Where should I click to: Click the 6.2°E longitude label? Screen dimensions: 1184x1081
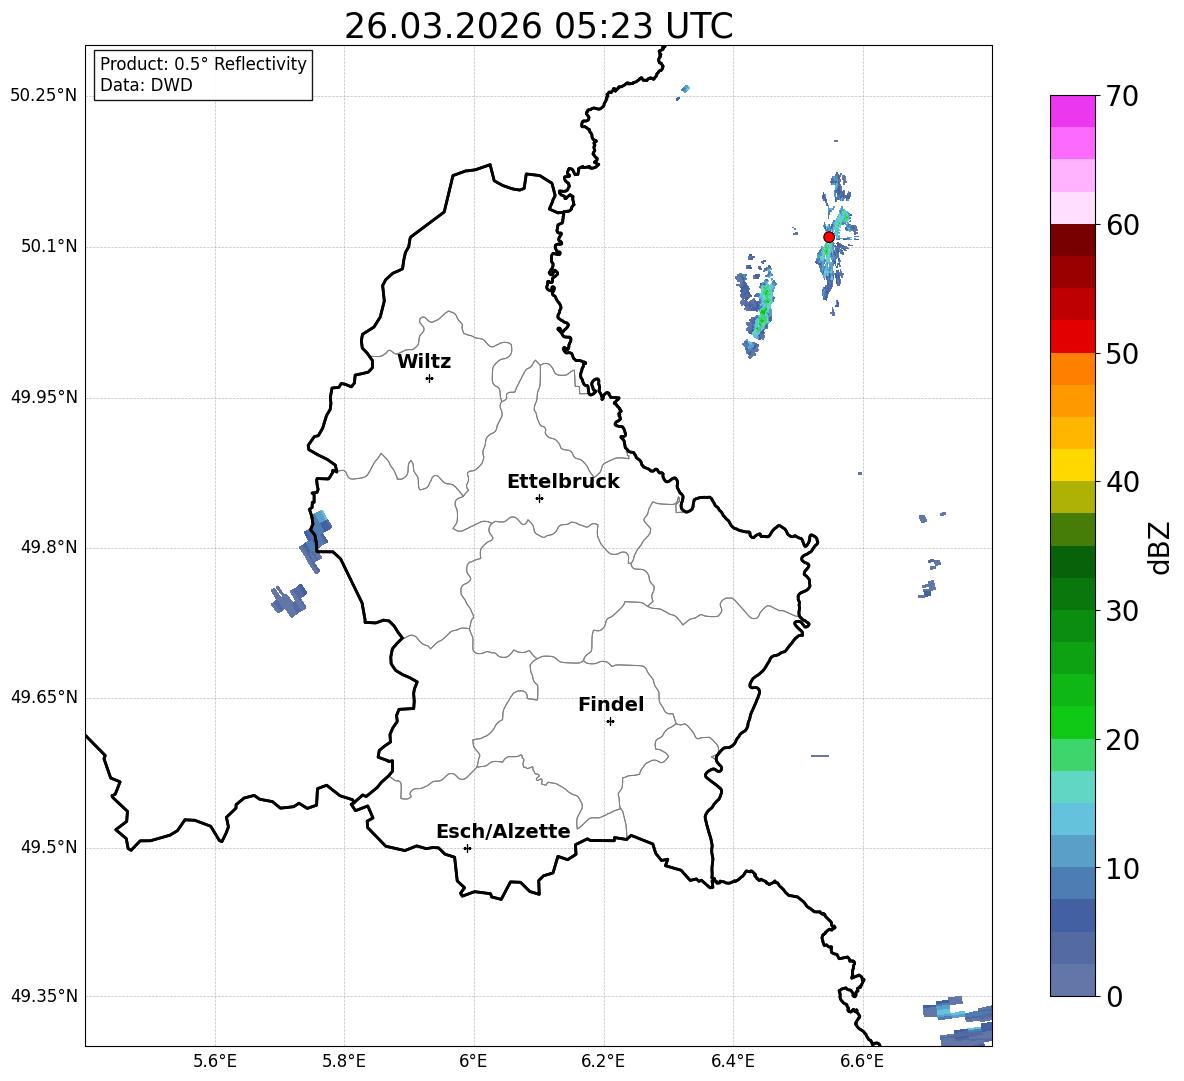(x=603, y=1061)
